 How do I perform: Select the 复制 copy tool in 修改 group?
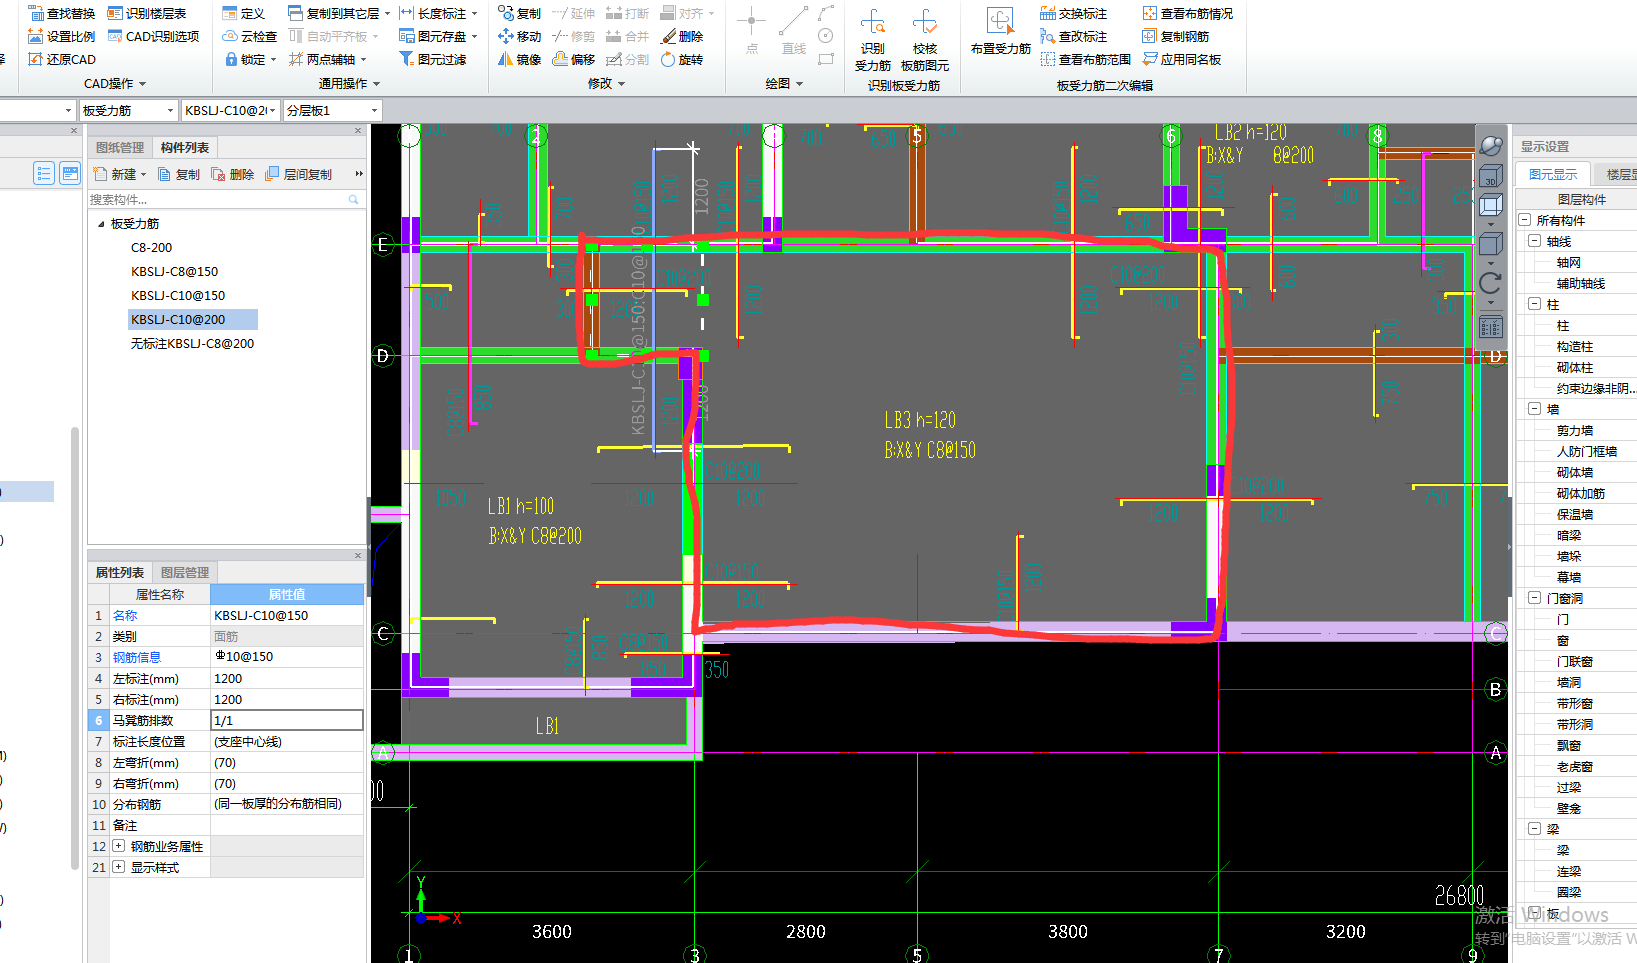click(x=520, y=13)
